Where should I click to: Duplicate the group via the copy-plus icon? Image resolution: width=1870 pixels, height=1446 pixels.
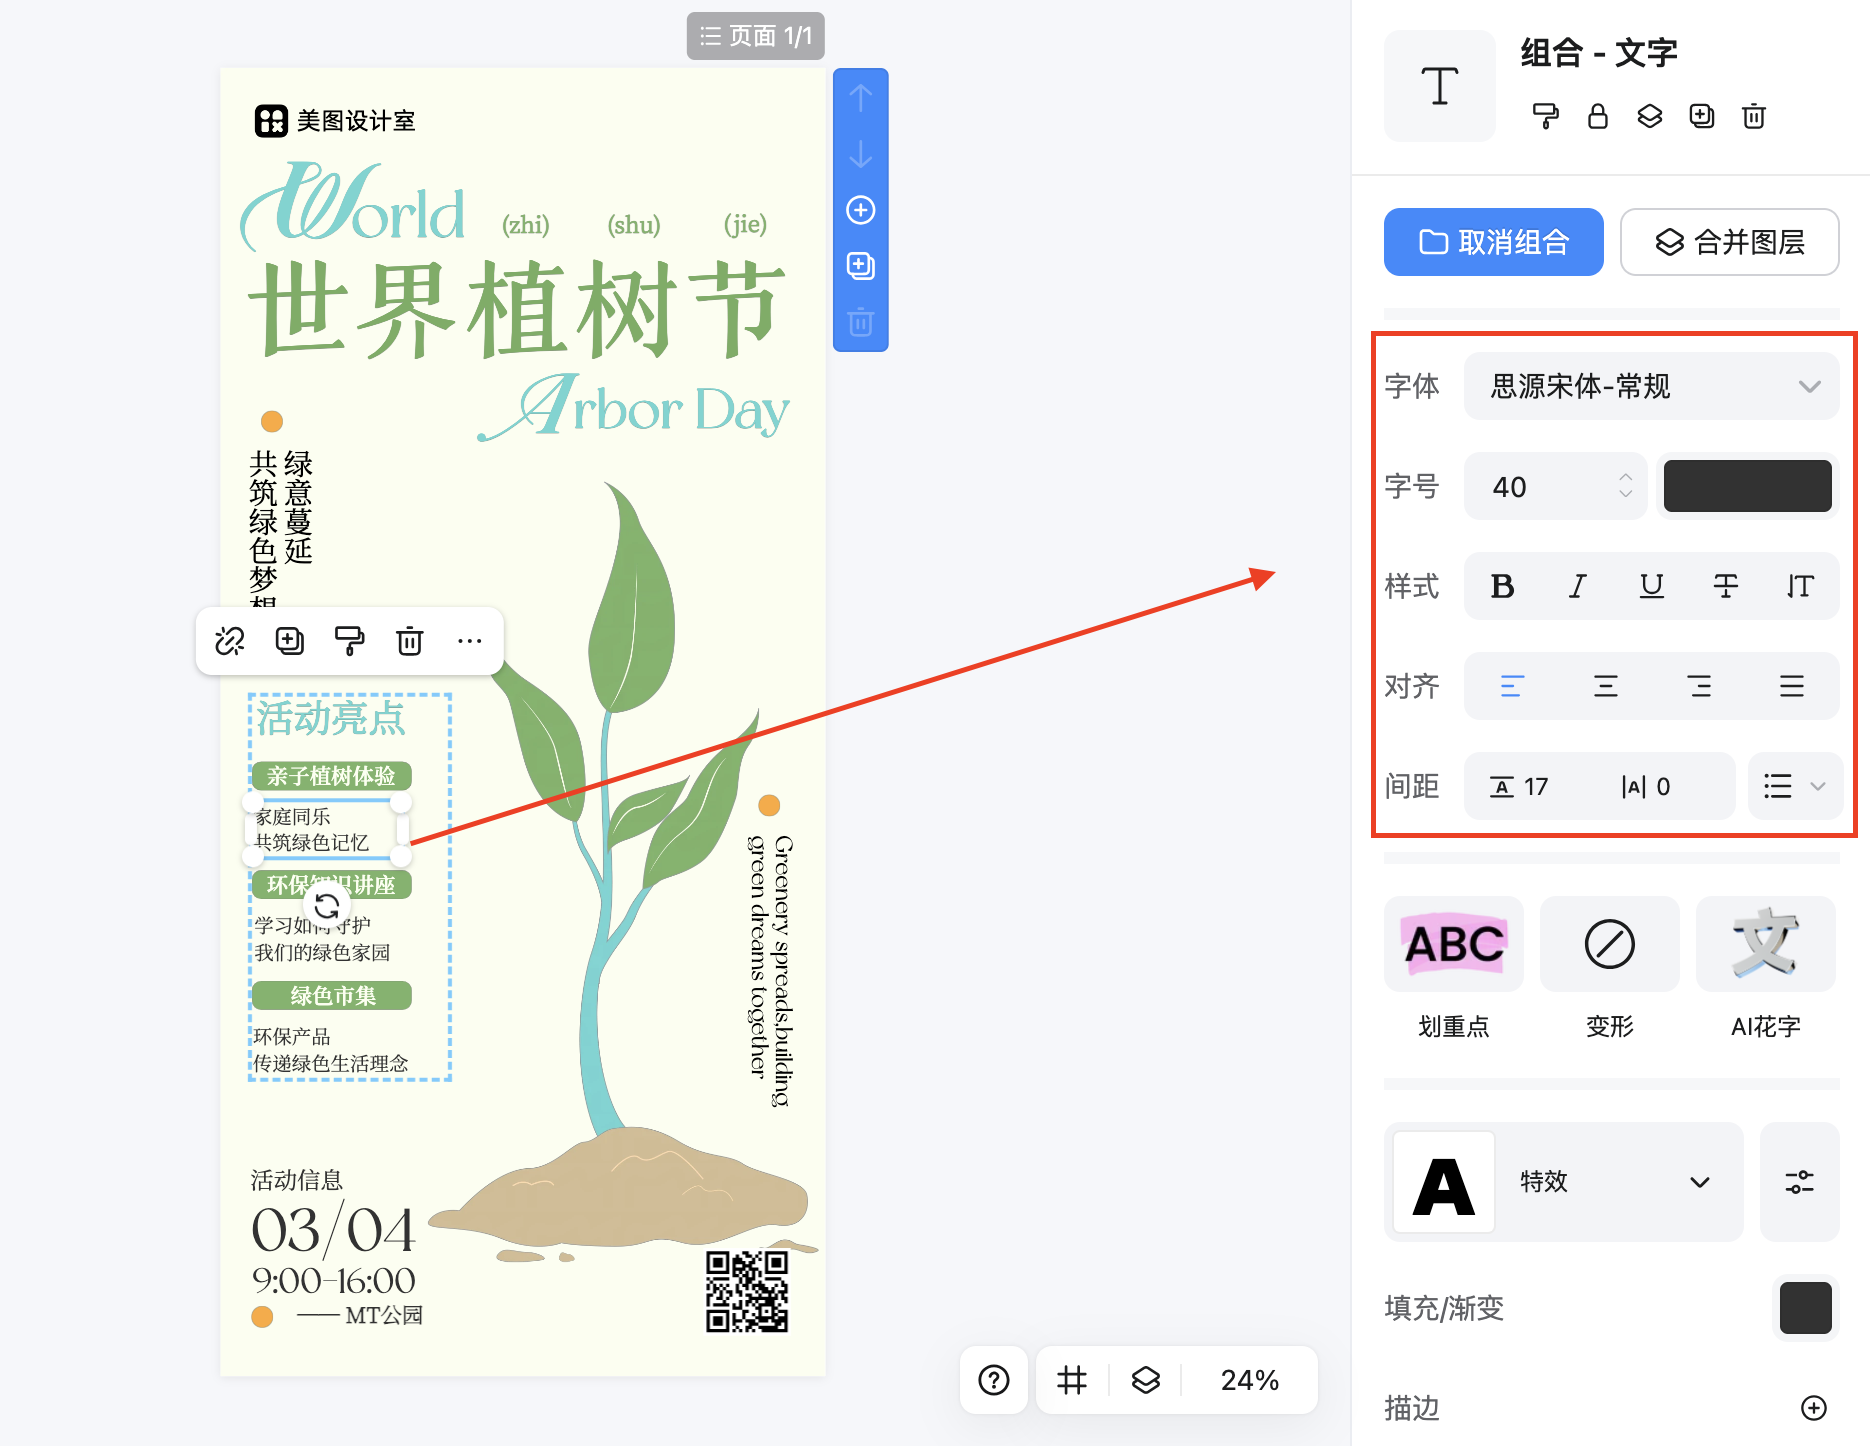click(1701, 116)
